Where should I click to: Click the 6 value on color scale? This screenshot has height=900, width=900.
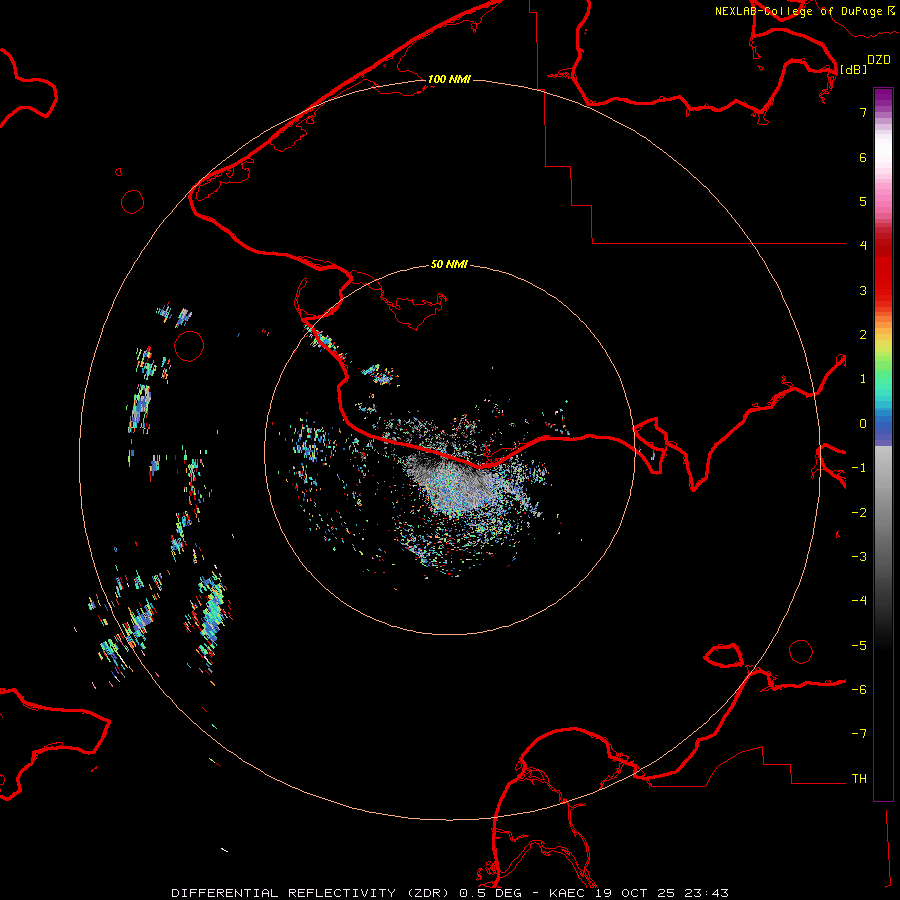pos(863,157)
